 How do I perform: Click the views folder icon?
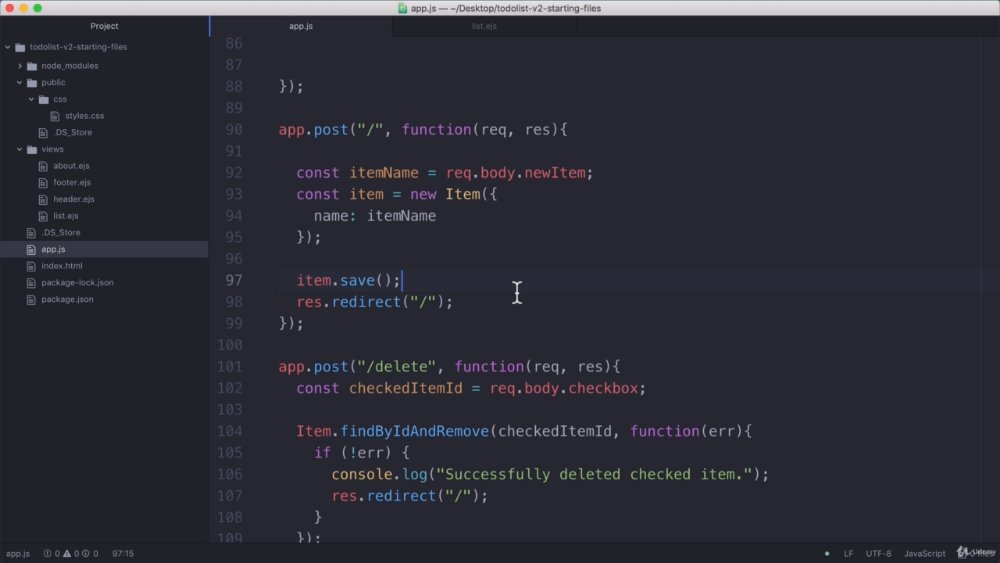pos(32,149)
